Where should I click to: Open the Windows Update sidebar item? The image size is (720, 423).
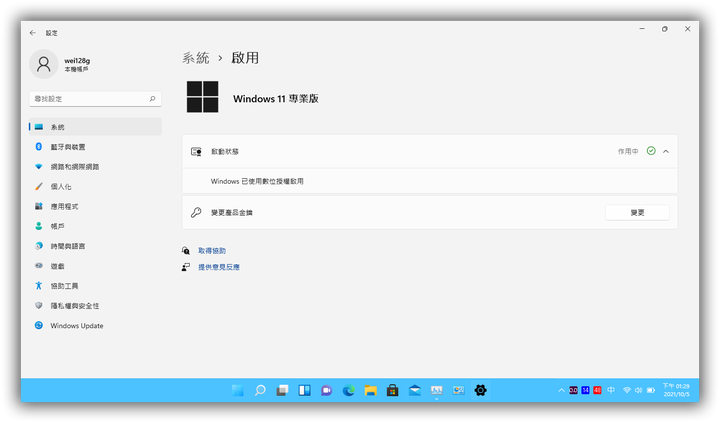(95, 326)
